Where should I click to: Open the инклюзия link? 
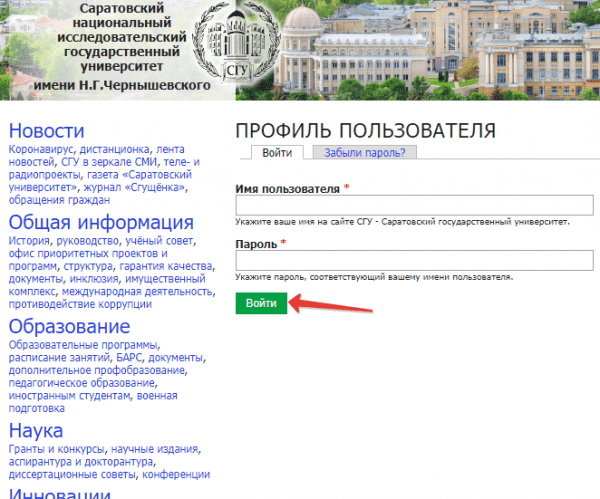94,279
